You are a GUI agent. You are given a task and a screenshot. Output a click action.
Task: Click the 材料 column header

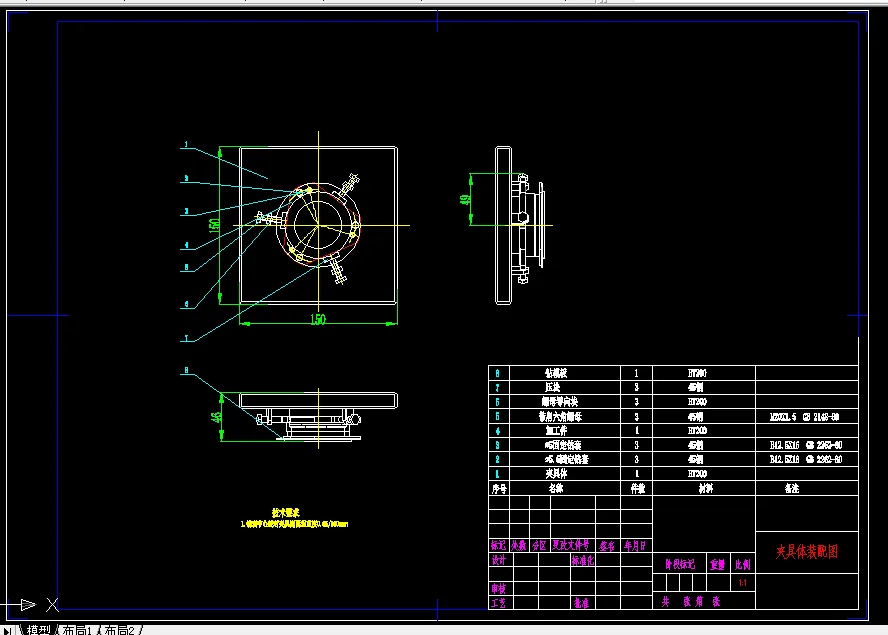point(706,488)
